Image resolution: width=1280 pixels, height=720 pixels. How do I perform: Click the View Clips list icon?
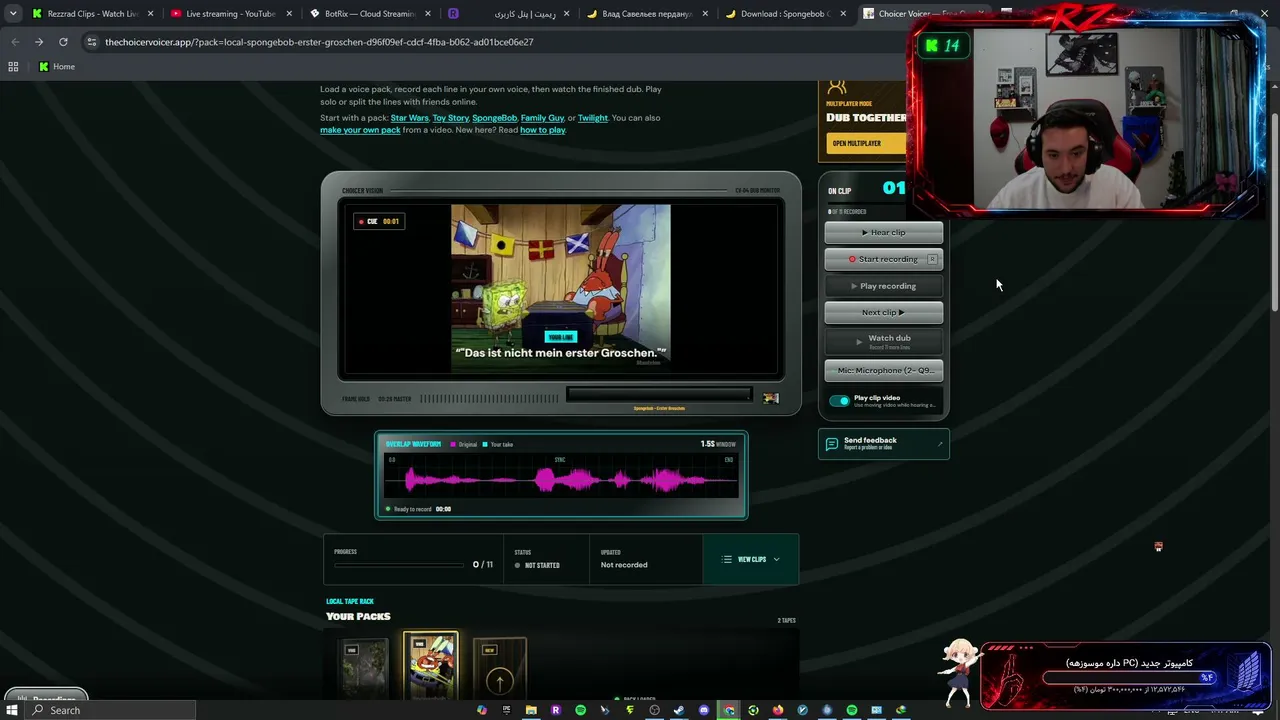[x=727, y=560]
